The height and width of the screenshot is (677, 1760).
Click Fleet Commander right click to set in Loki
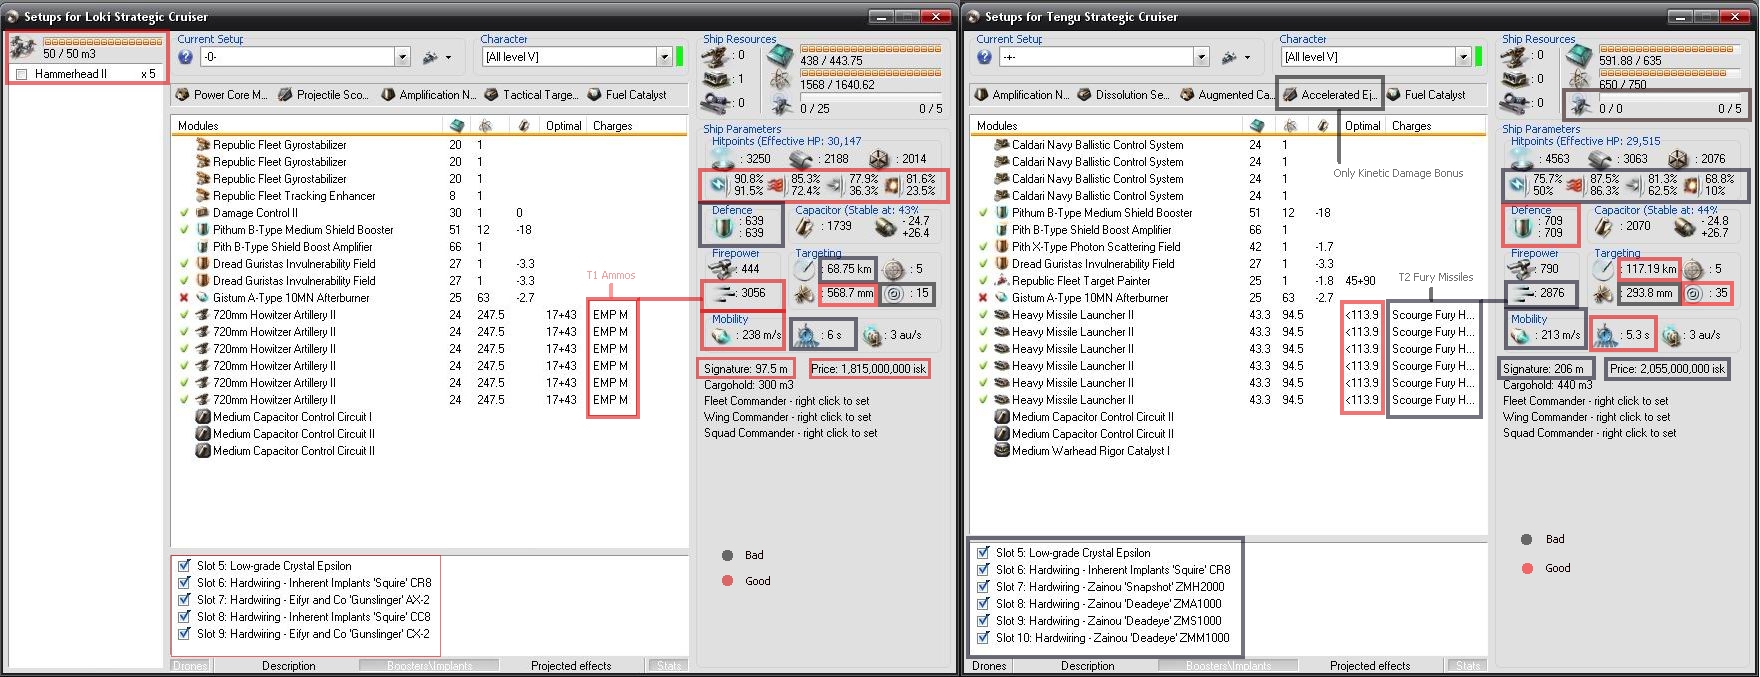click(x=787, y=401)
